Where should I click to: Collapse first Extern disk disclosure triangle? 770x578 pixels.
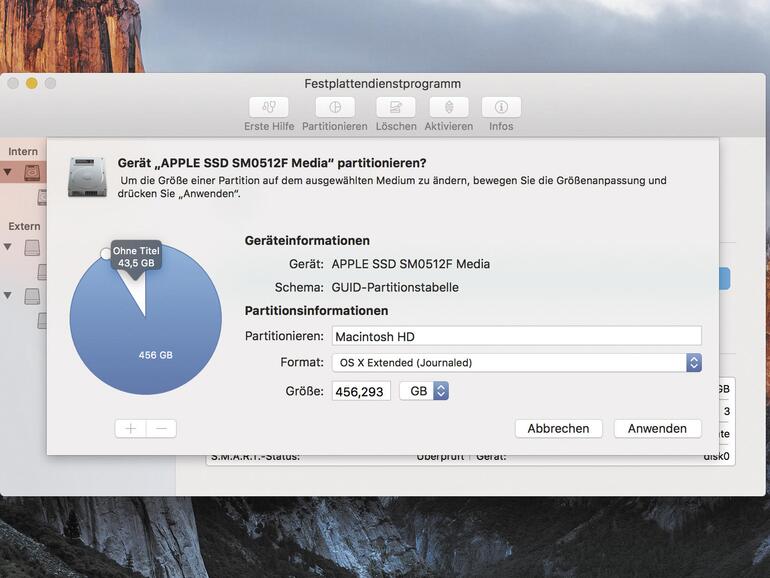[8, 247]
